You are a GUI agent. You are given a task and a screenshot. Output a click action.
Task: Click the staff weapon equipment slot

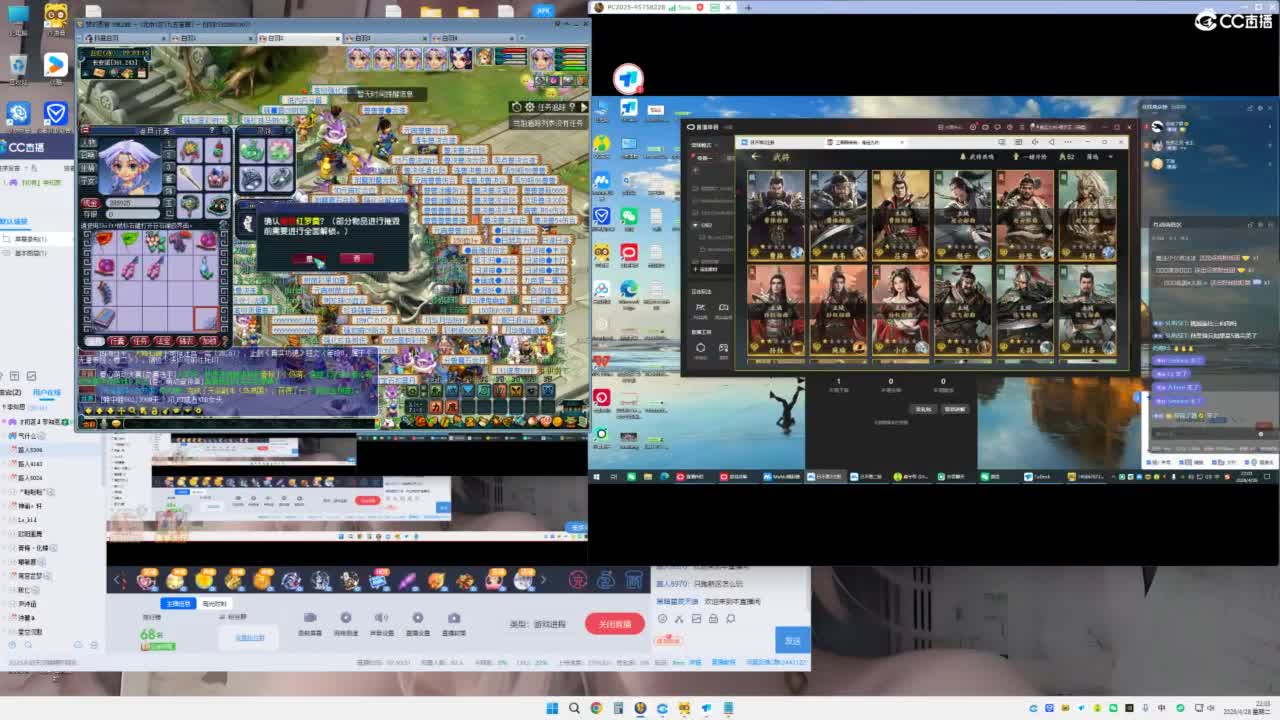click(190, 178)
